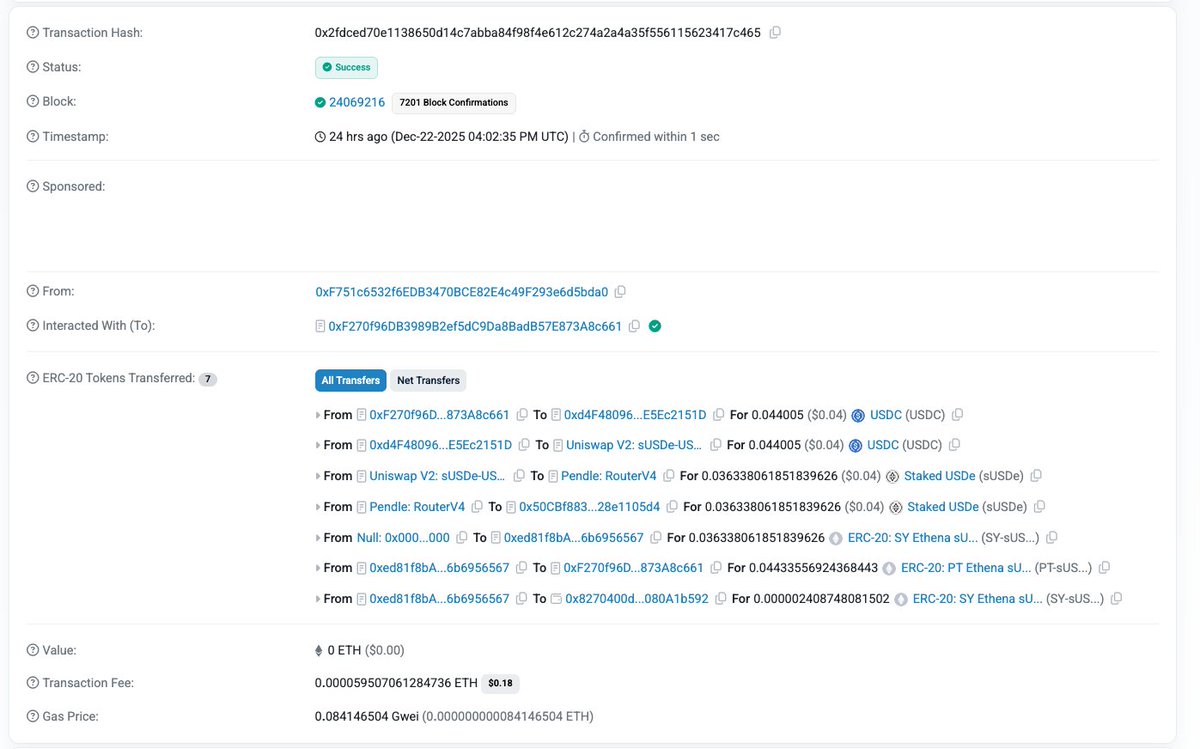Click help icon beside Status label
This screenshot has width=1200, height=749.
coord(32,67)
